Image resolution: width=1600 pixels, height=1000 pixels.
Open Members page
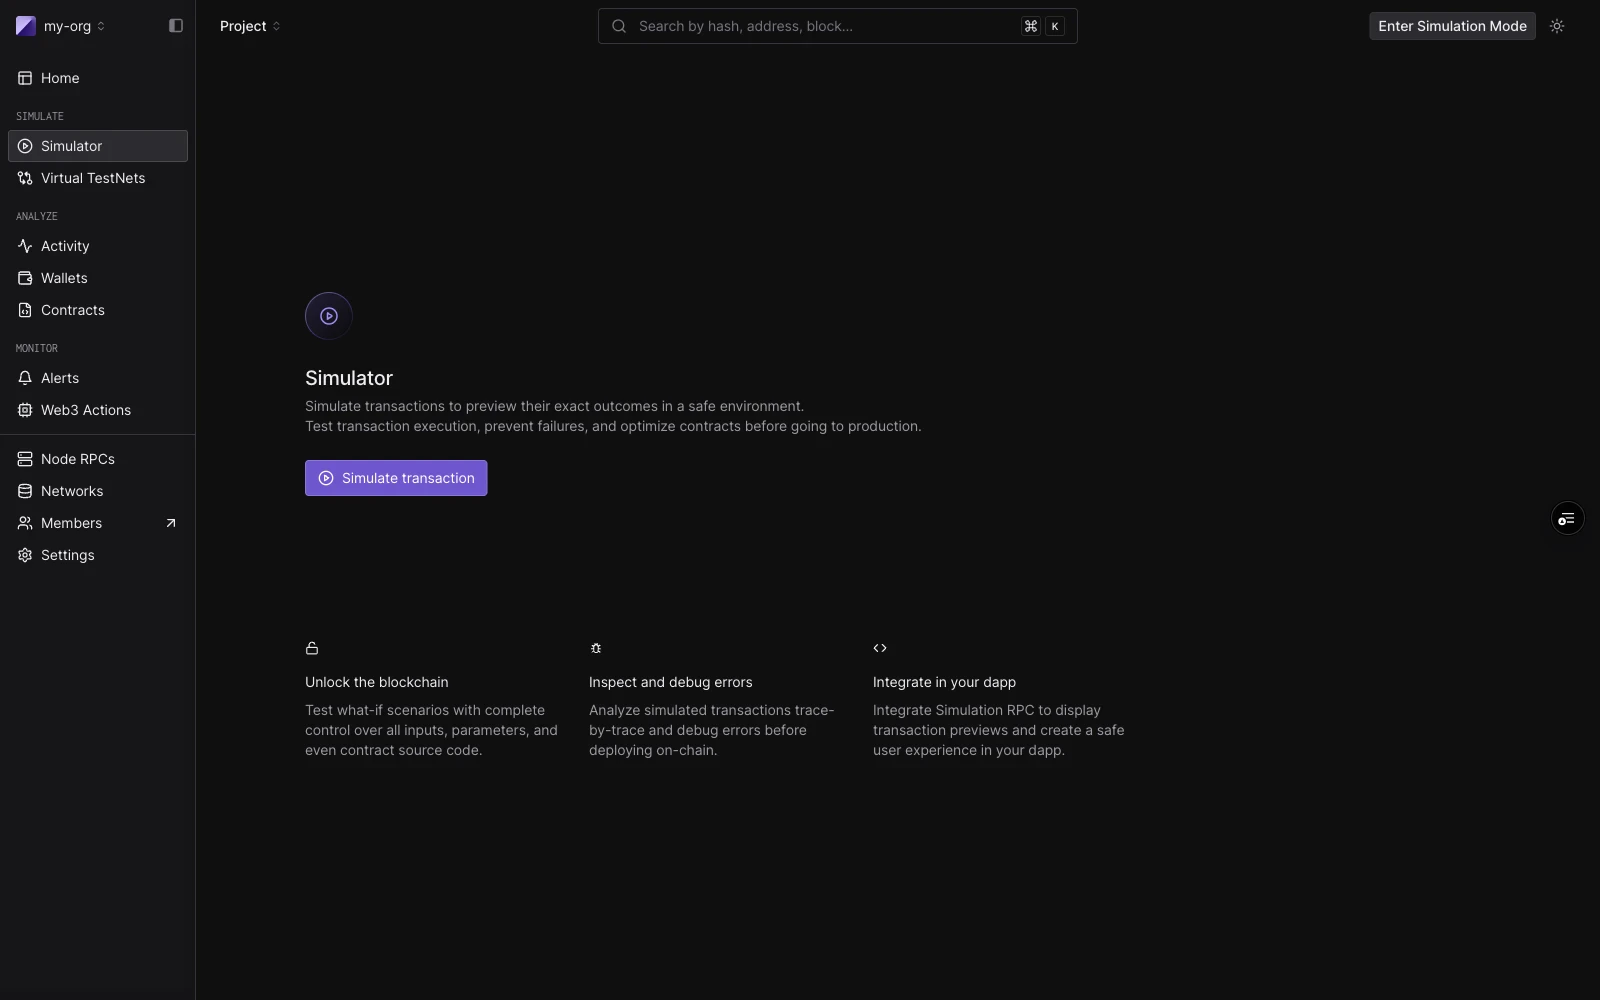click(98, 523)
